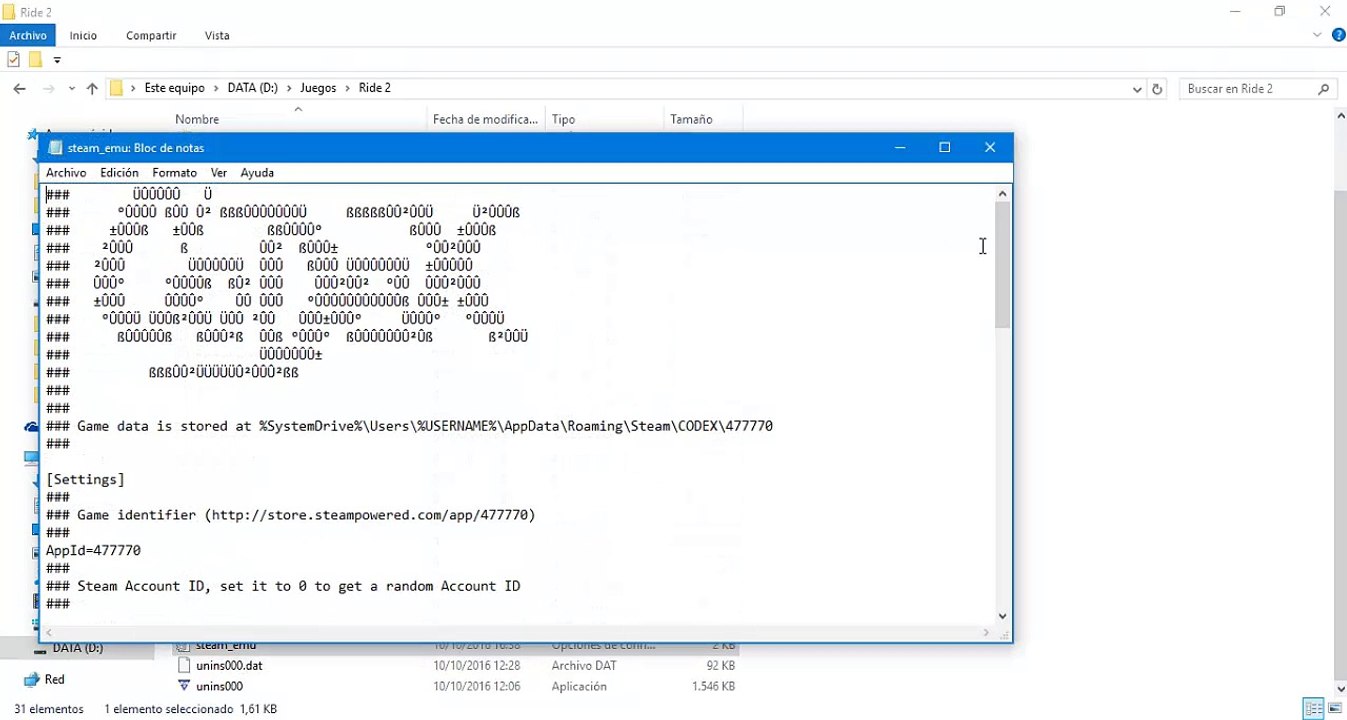The width and height of the screenshot is (1347, 720).
Task: Click Notepad's horizontal scroll right arrow
Action: [x=987, y=633]
